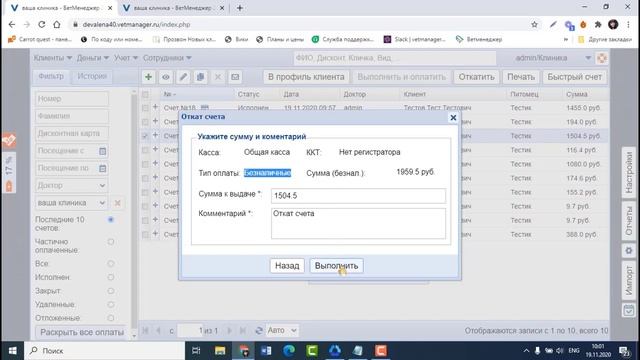Open File Explorer from taskbar
This screenshot has width=640, height=360.
pyautogui.click(x=220, y=351)
